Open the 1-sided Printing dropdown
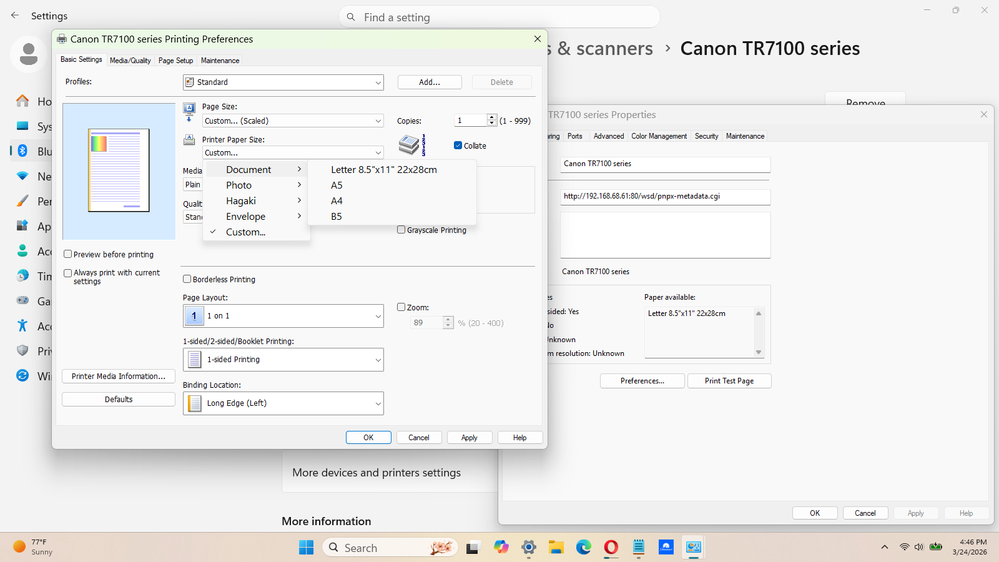999x562 pixels. (284, 359)
